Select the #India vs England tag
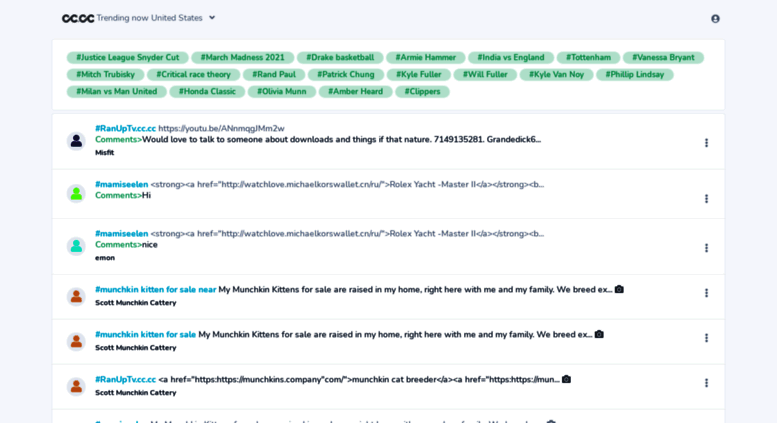Image resolution: width=777 pixels, height=423 pixels. click(x=510, y=57)
